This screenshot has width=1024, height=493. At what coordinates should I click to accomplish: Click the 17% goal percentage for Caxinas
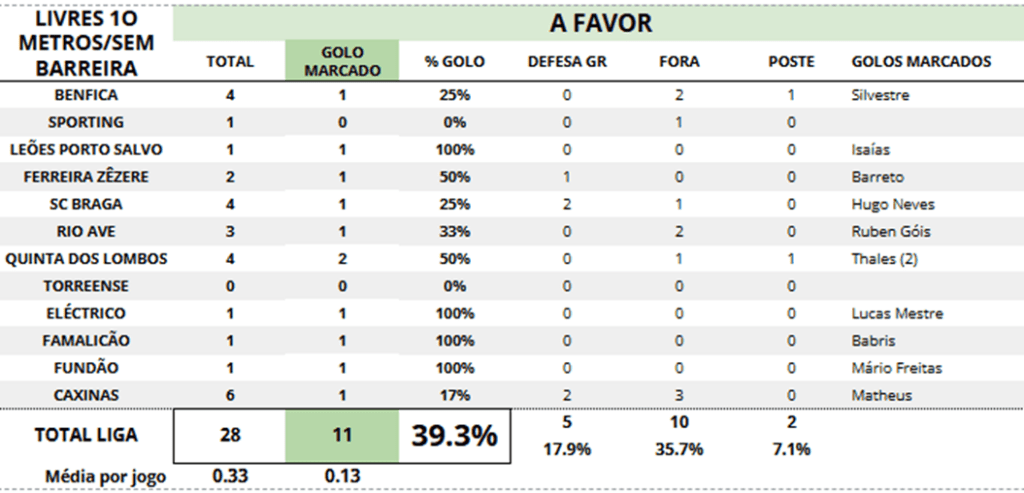pyautogui.click(x=454, y=395)
